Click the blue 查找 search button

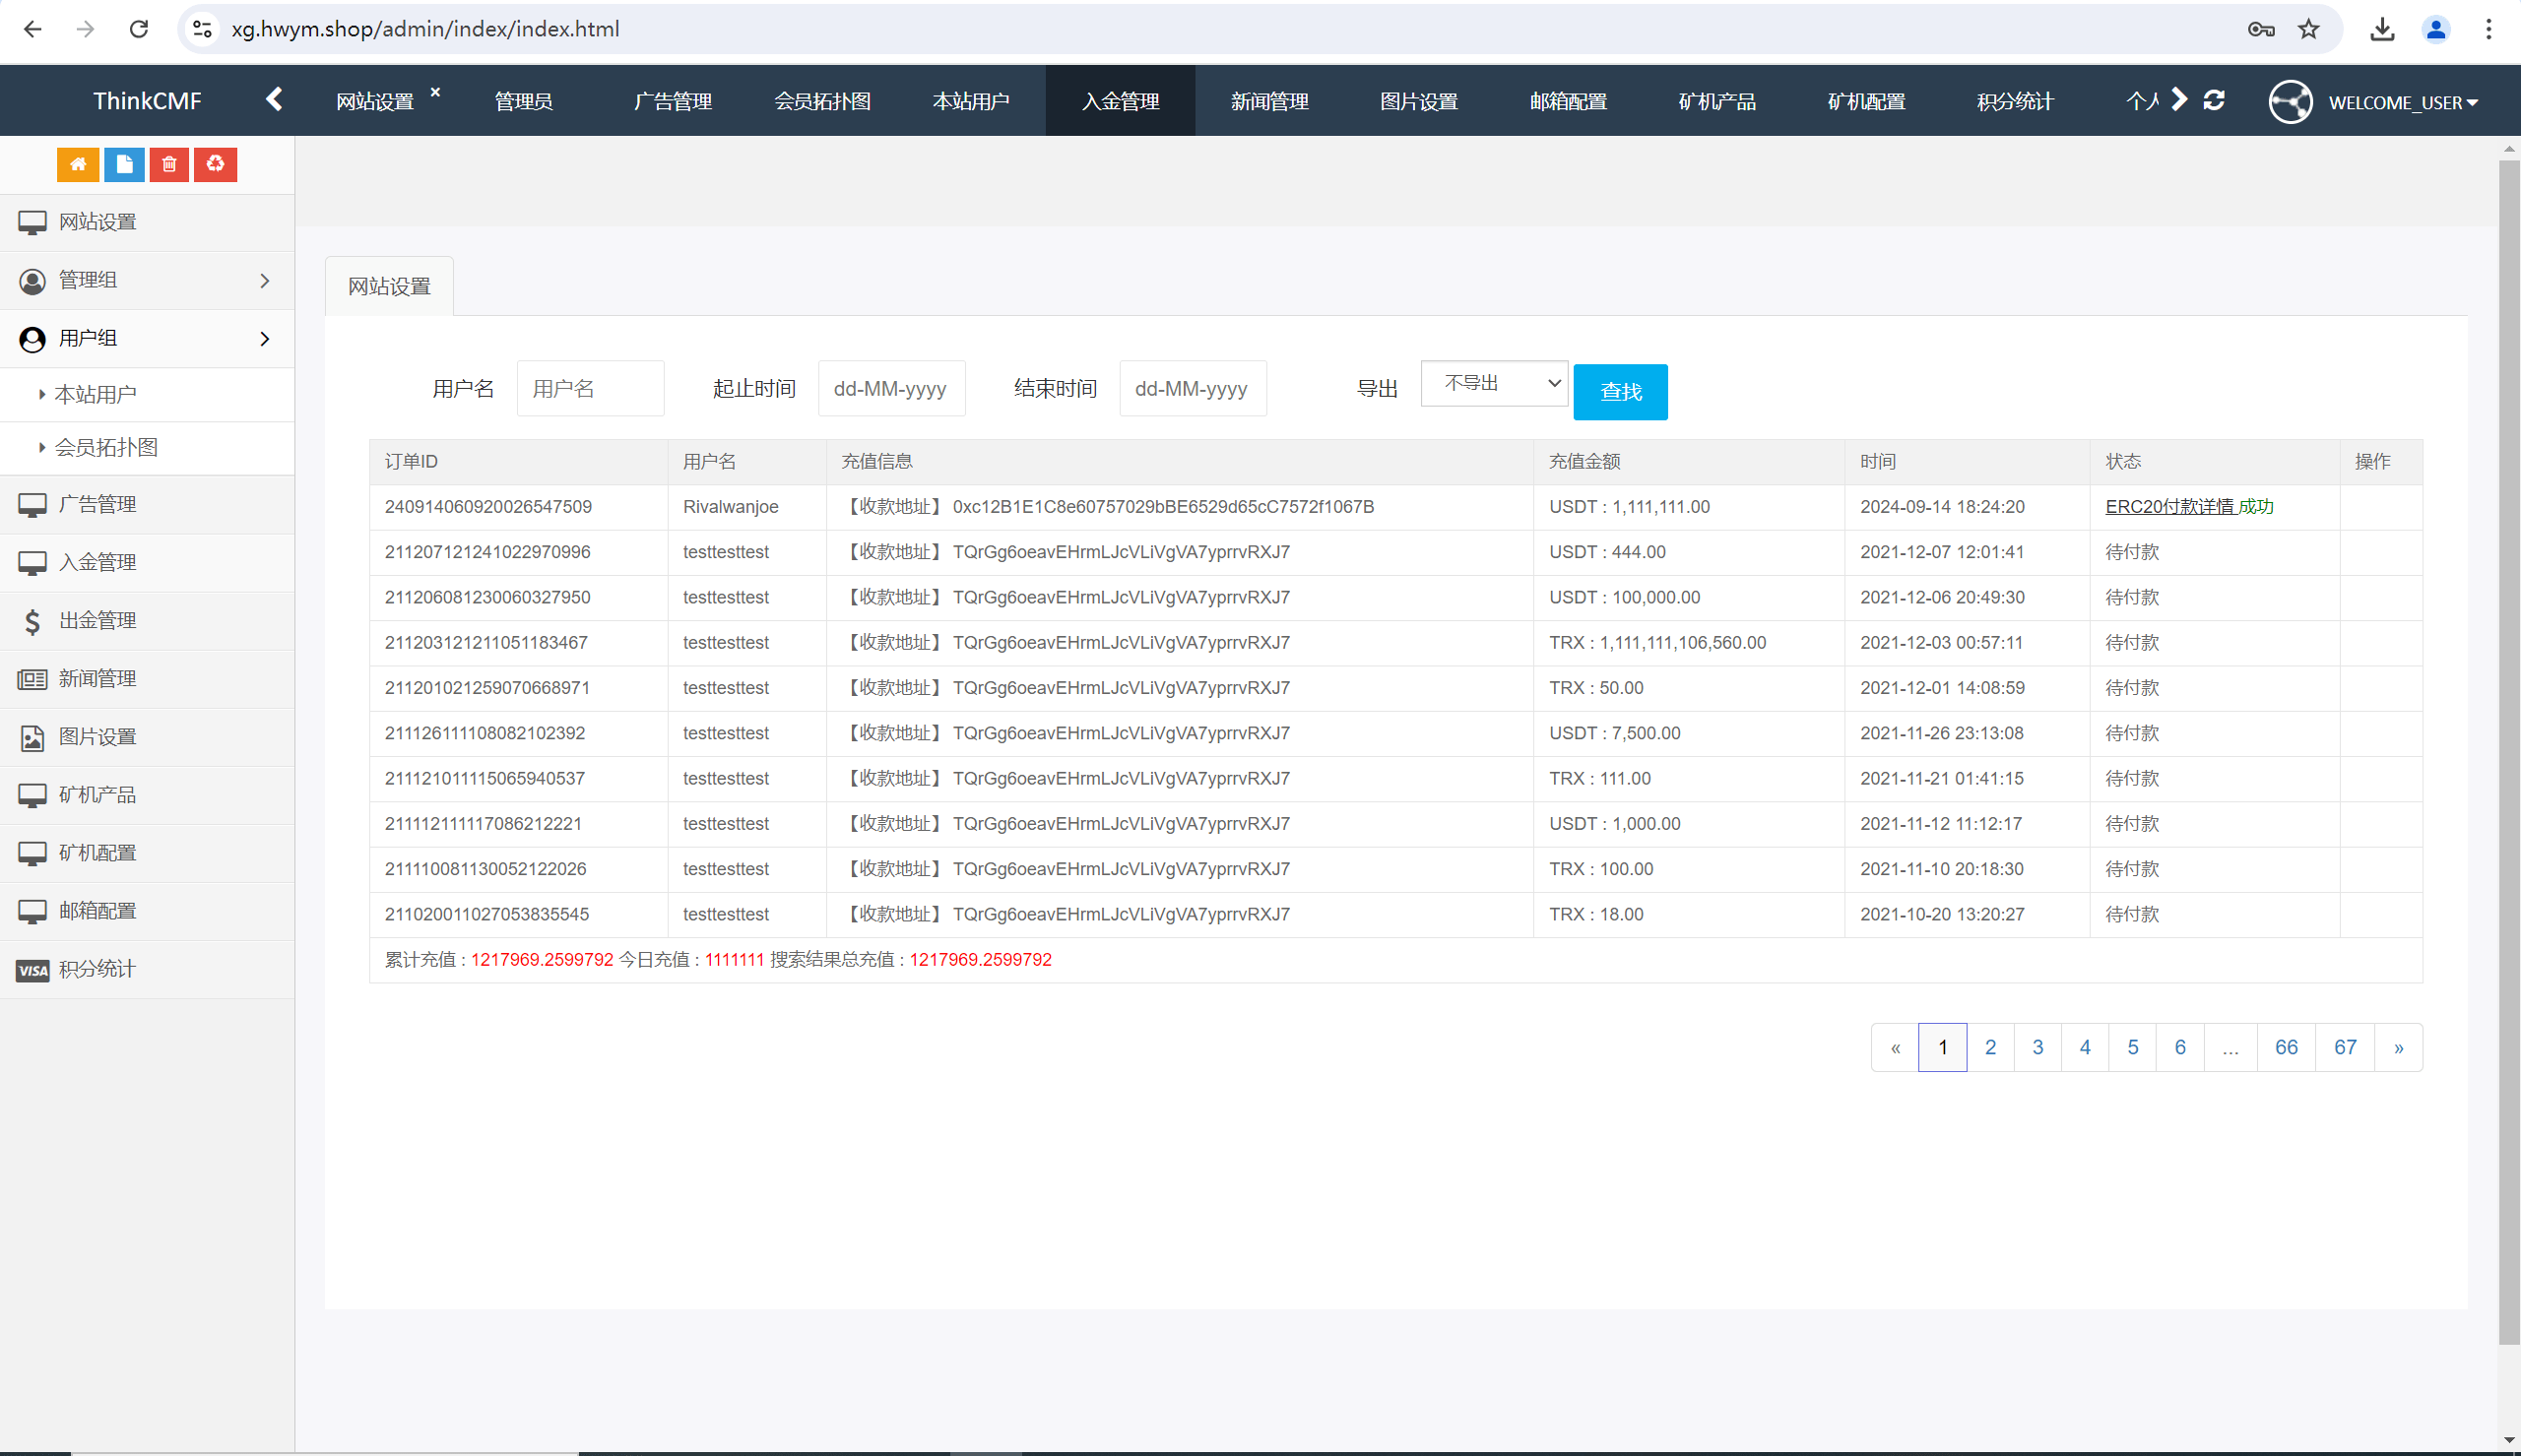point(1620,392)
